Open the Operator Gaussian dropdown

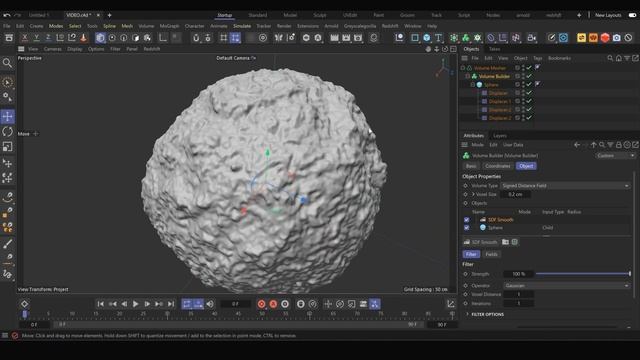(567, 285)
